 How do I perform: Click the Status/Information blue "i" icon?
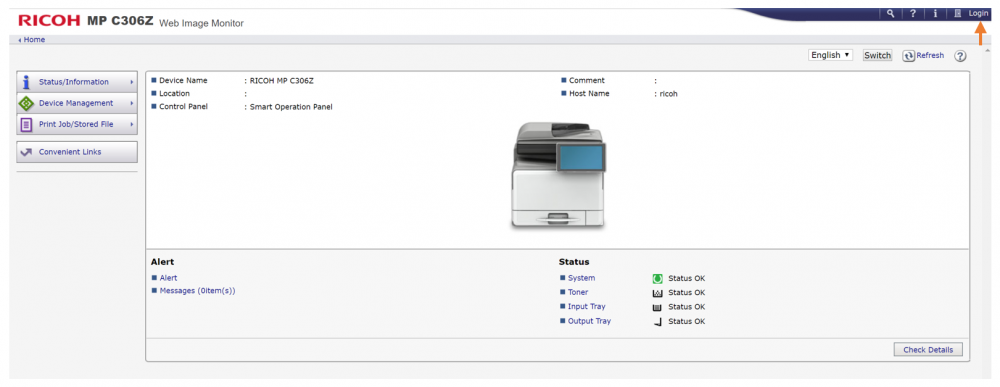[x=26, y=82]
